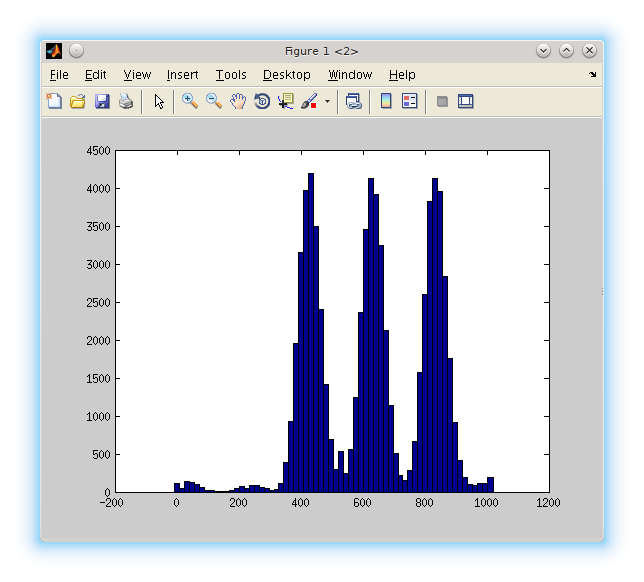
Task: Hide plot tools using toolbar icon
Action: [442, 101]
